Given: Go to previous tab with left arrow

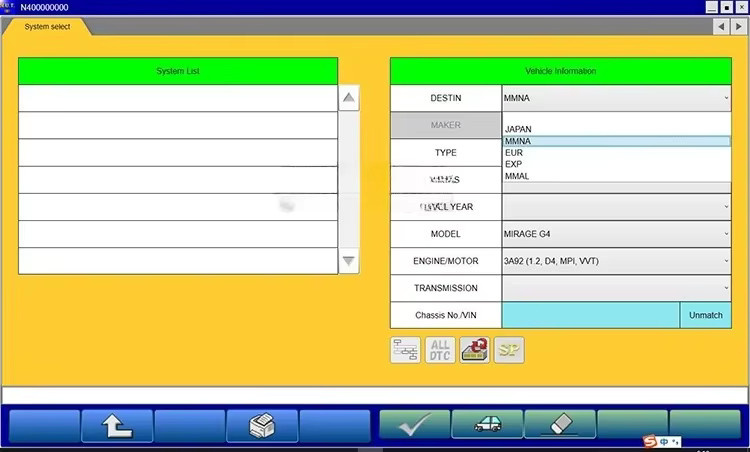Looking at the screenshot, I should coord(721,27).
